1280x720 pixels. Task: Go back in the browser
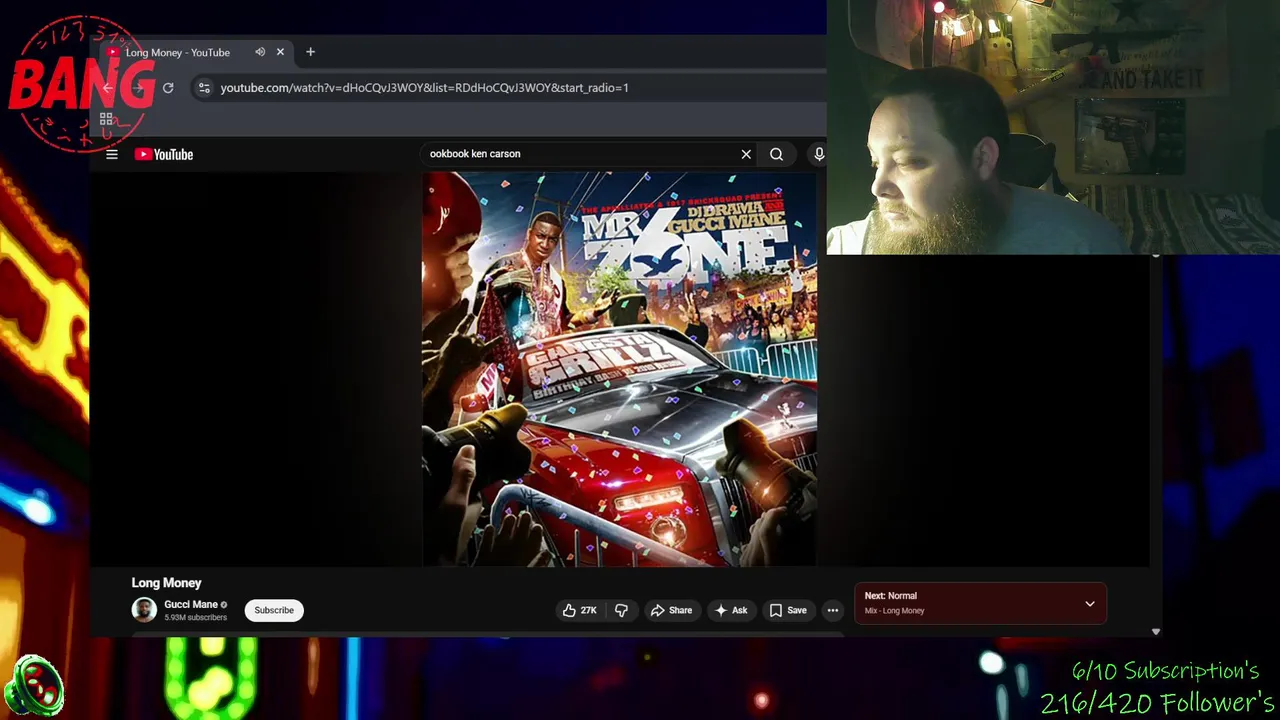107,88
